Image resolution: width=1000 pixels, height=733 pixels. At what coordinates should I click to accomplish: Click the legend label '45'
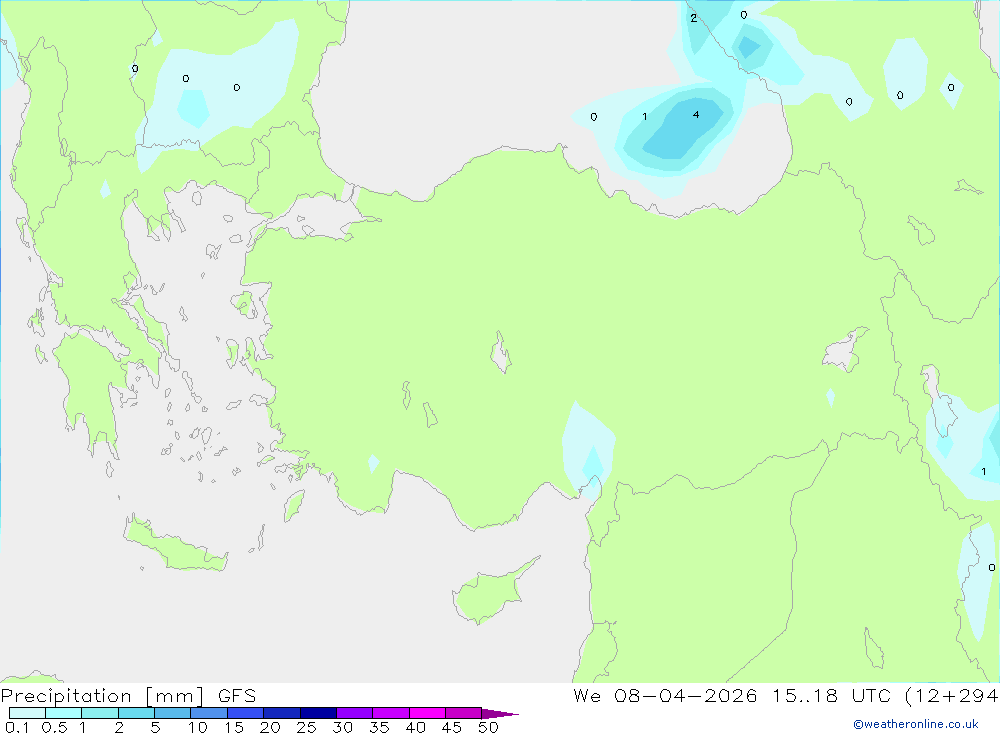(x=452, y=727)
